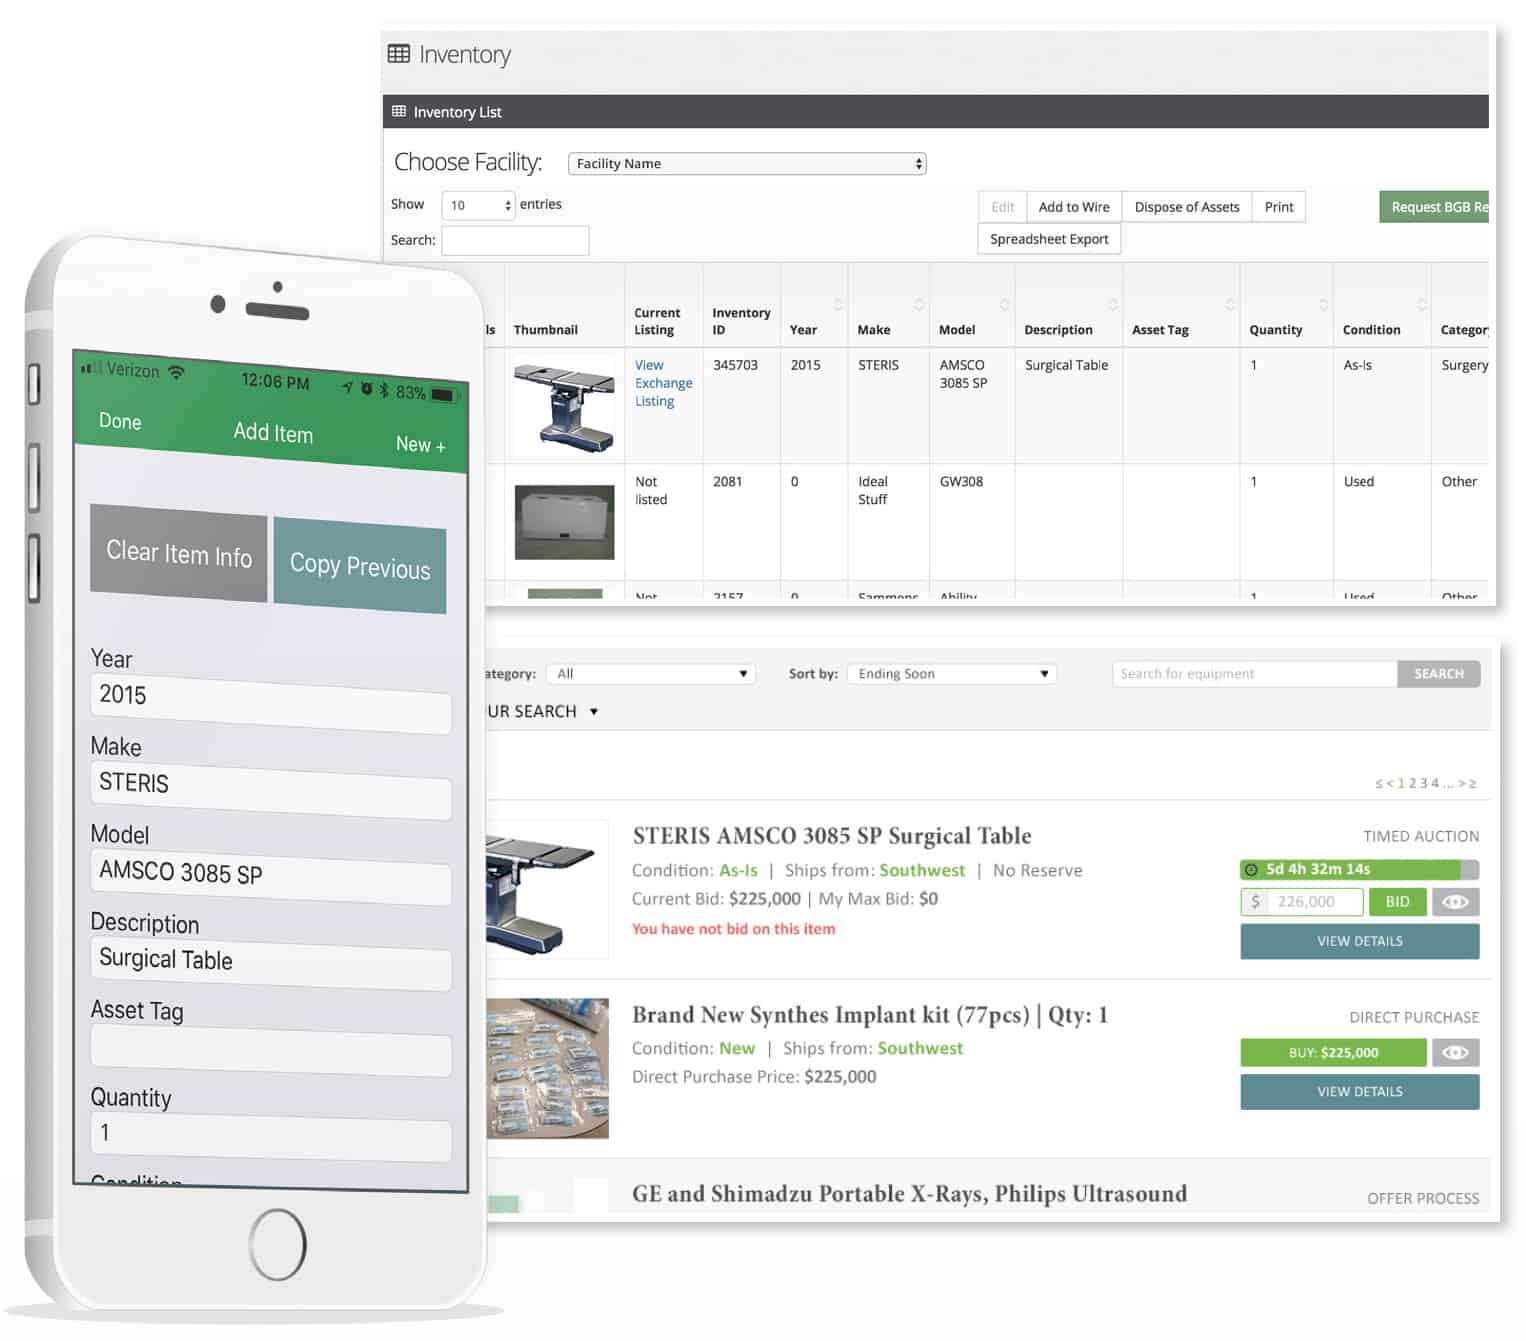Viewport: 1526px width, 1341px height.
Task: Go to page 2 in pagination
Action: pos(1412,783)
